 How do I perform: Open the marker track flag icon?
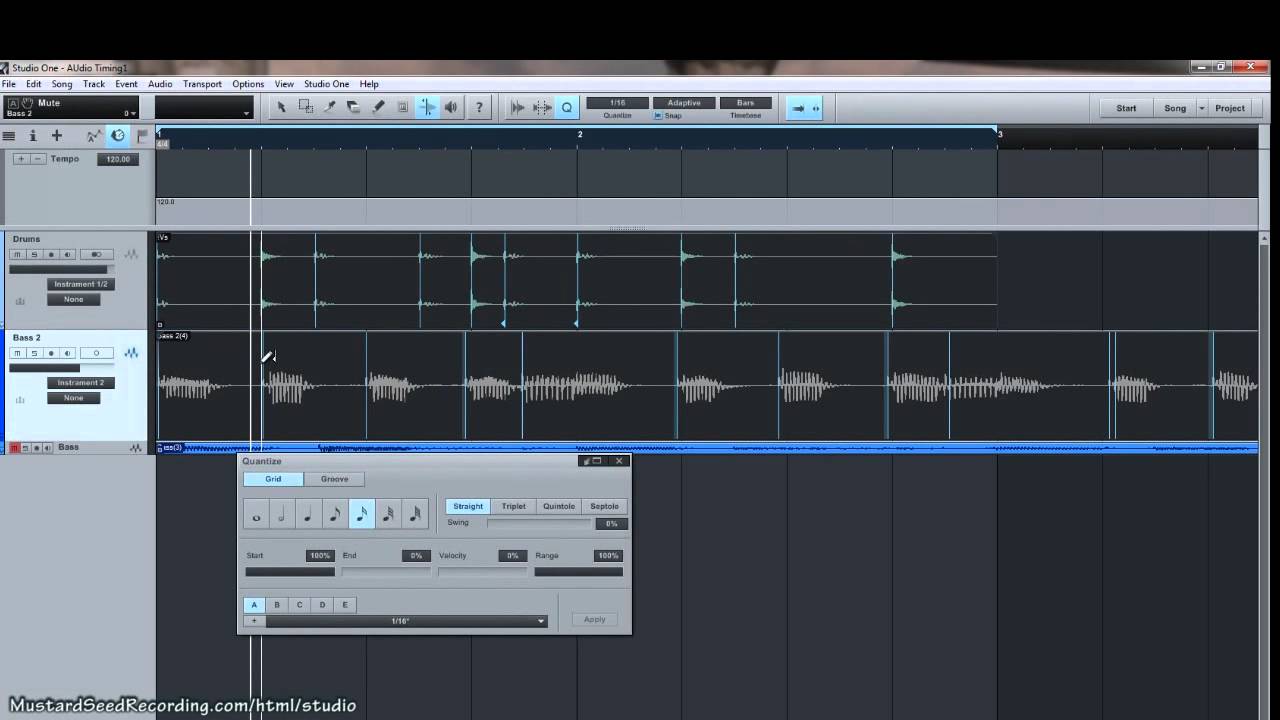142,135
